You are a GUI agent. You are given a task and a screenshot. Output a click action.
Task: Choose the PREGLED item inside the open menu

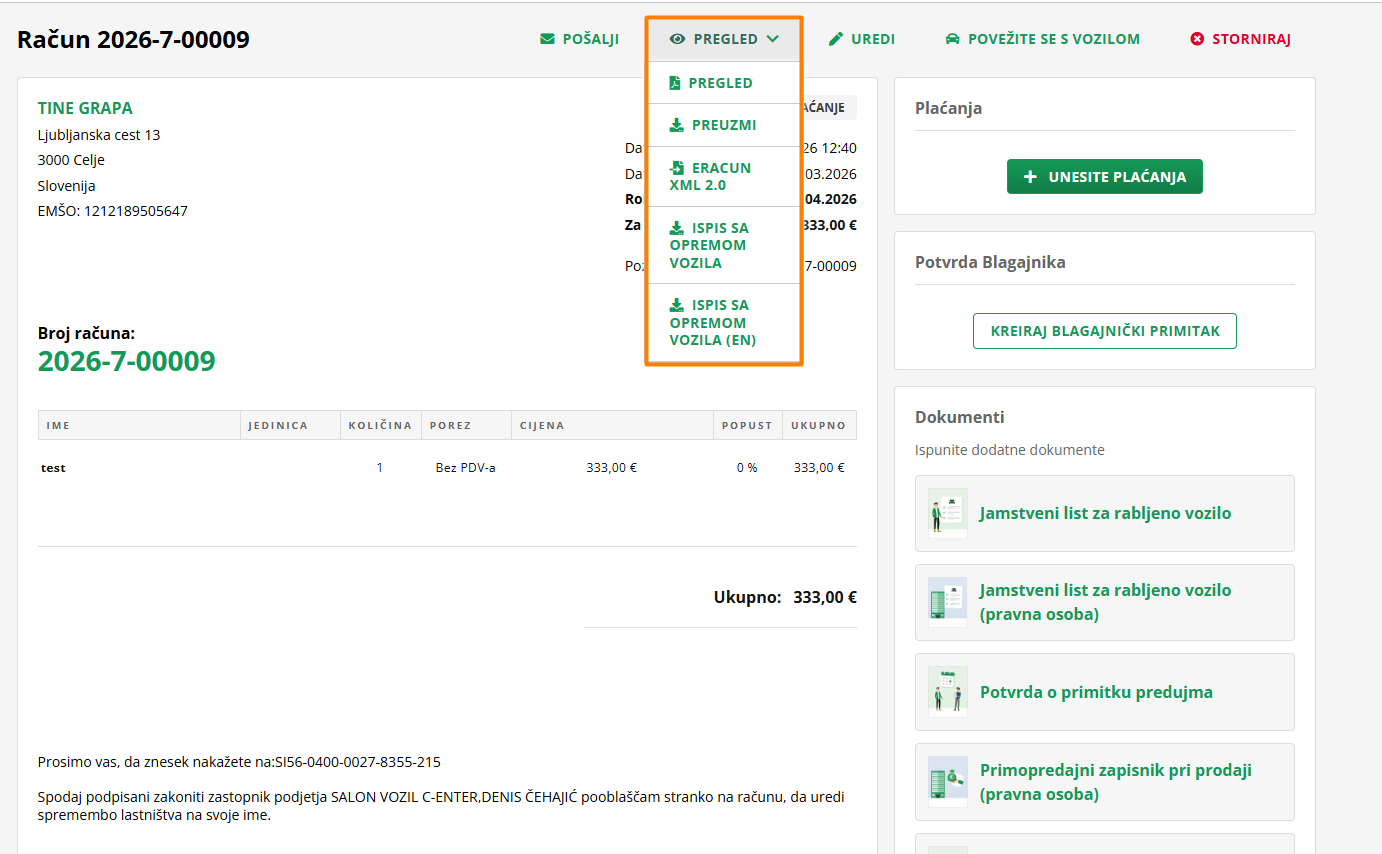(724, 83)
